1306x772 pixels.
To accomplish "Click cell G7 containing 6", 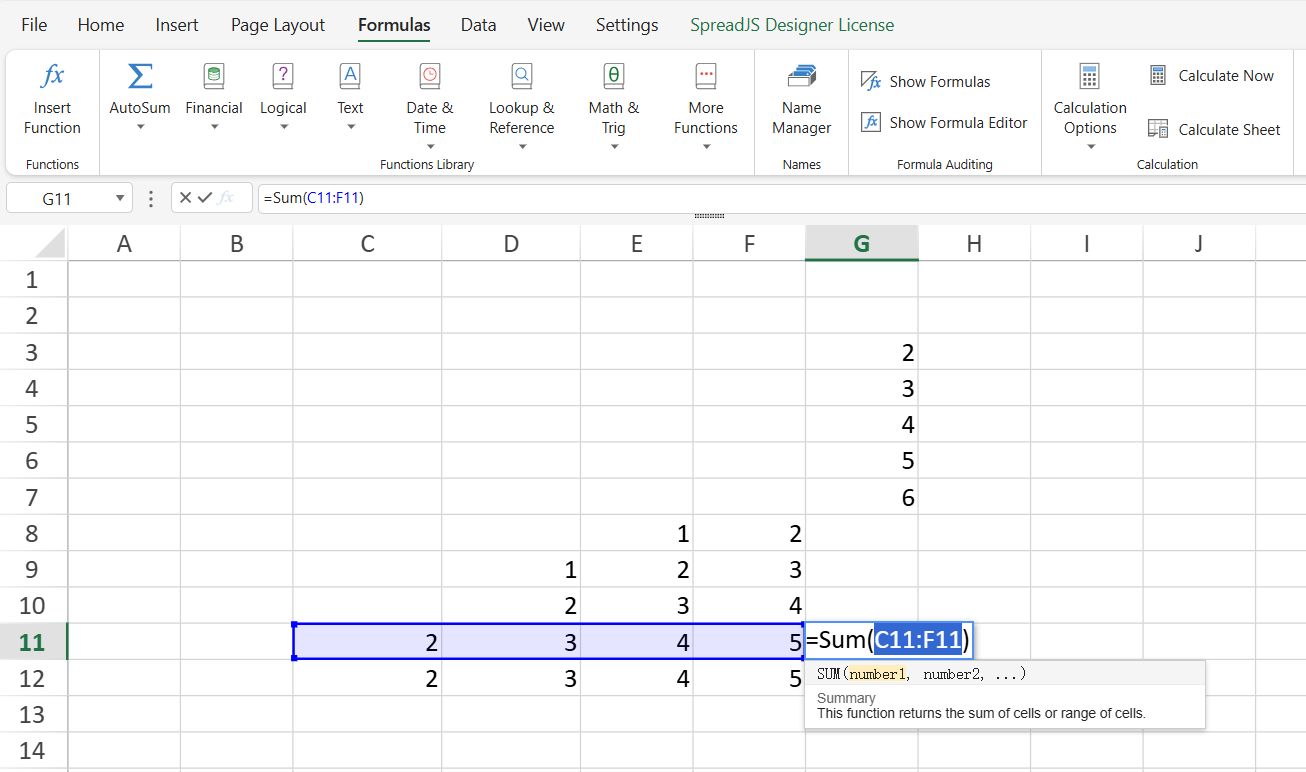I will pos(861,497).
